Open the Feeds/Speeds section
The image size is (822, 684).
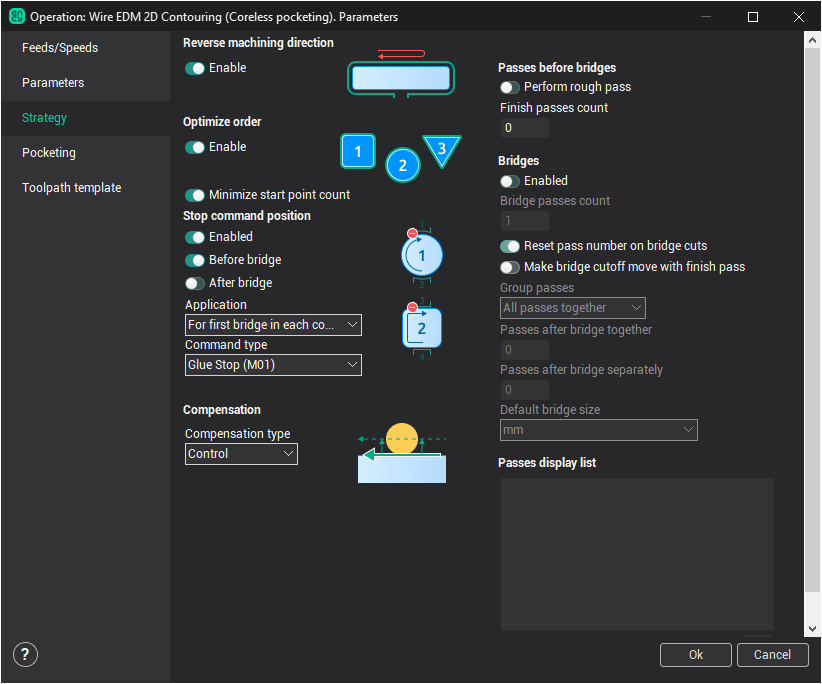click(x=60, y=48)
